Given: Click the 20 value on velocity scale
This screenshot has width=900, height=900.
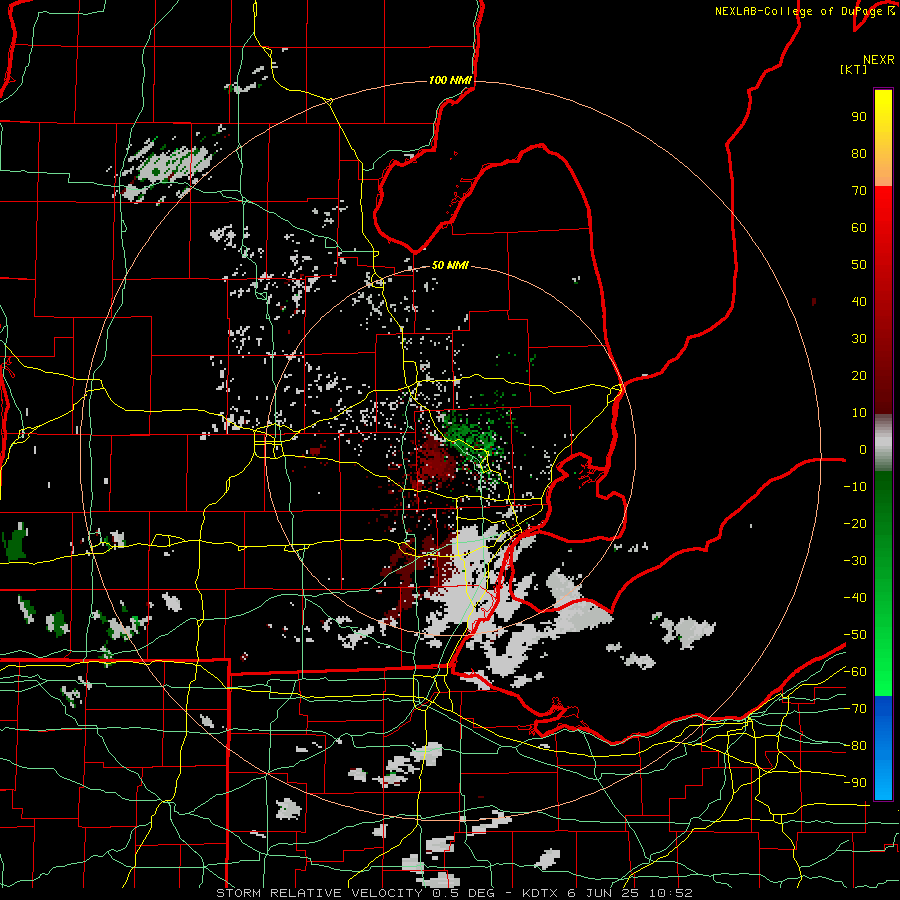Looking at the screenshot, I should tap(859, 376).
